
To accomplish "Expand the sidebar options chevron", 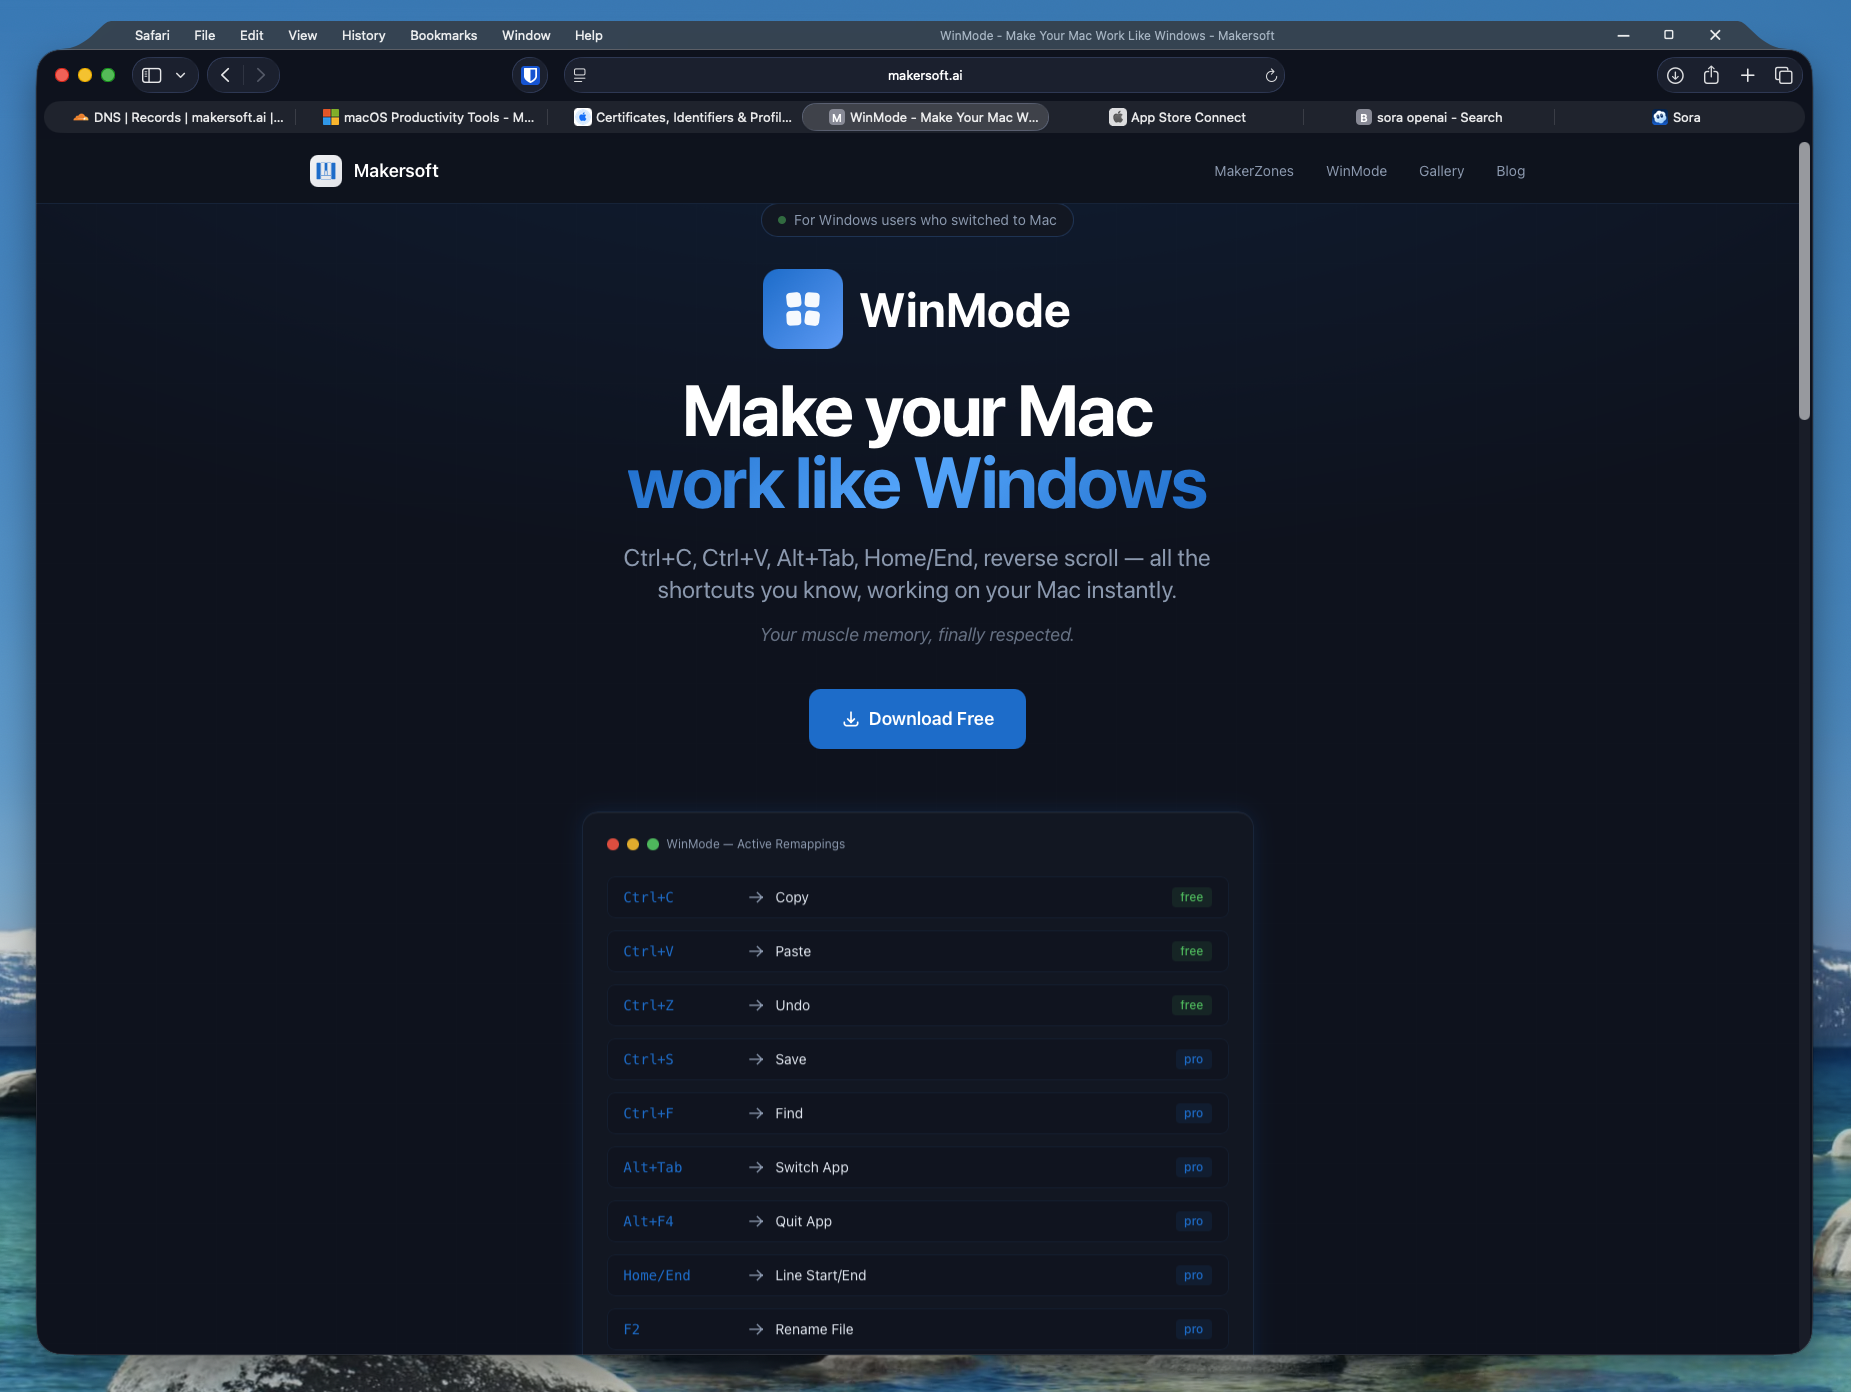I will [180, 74].
